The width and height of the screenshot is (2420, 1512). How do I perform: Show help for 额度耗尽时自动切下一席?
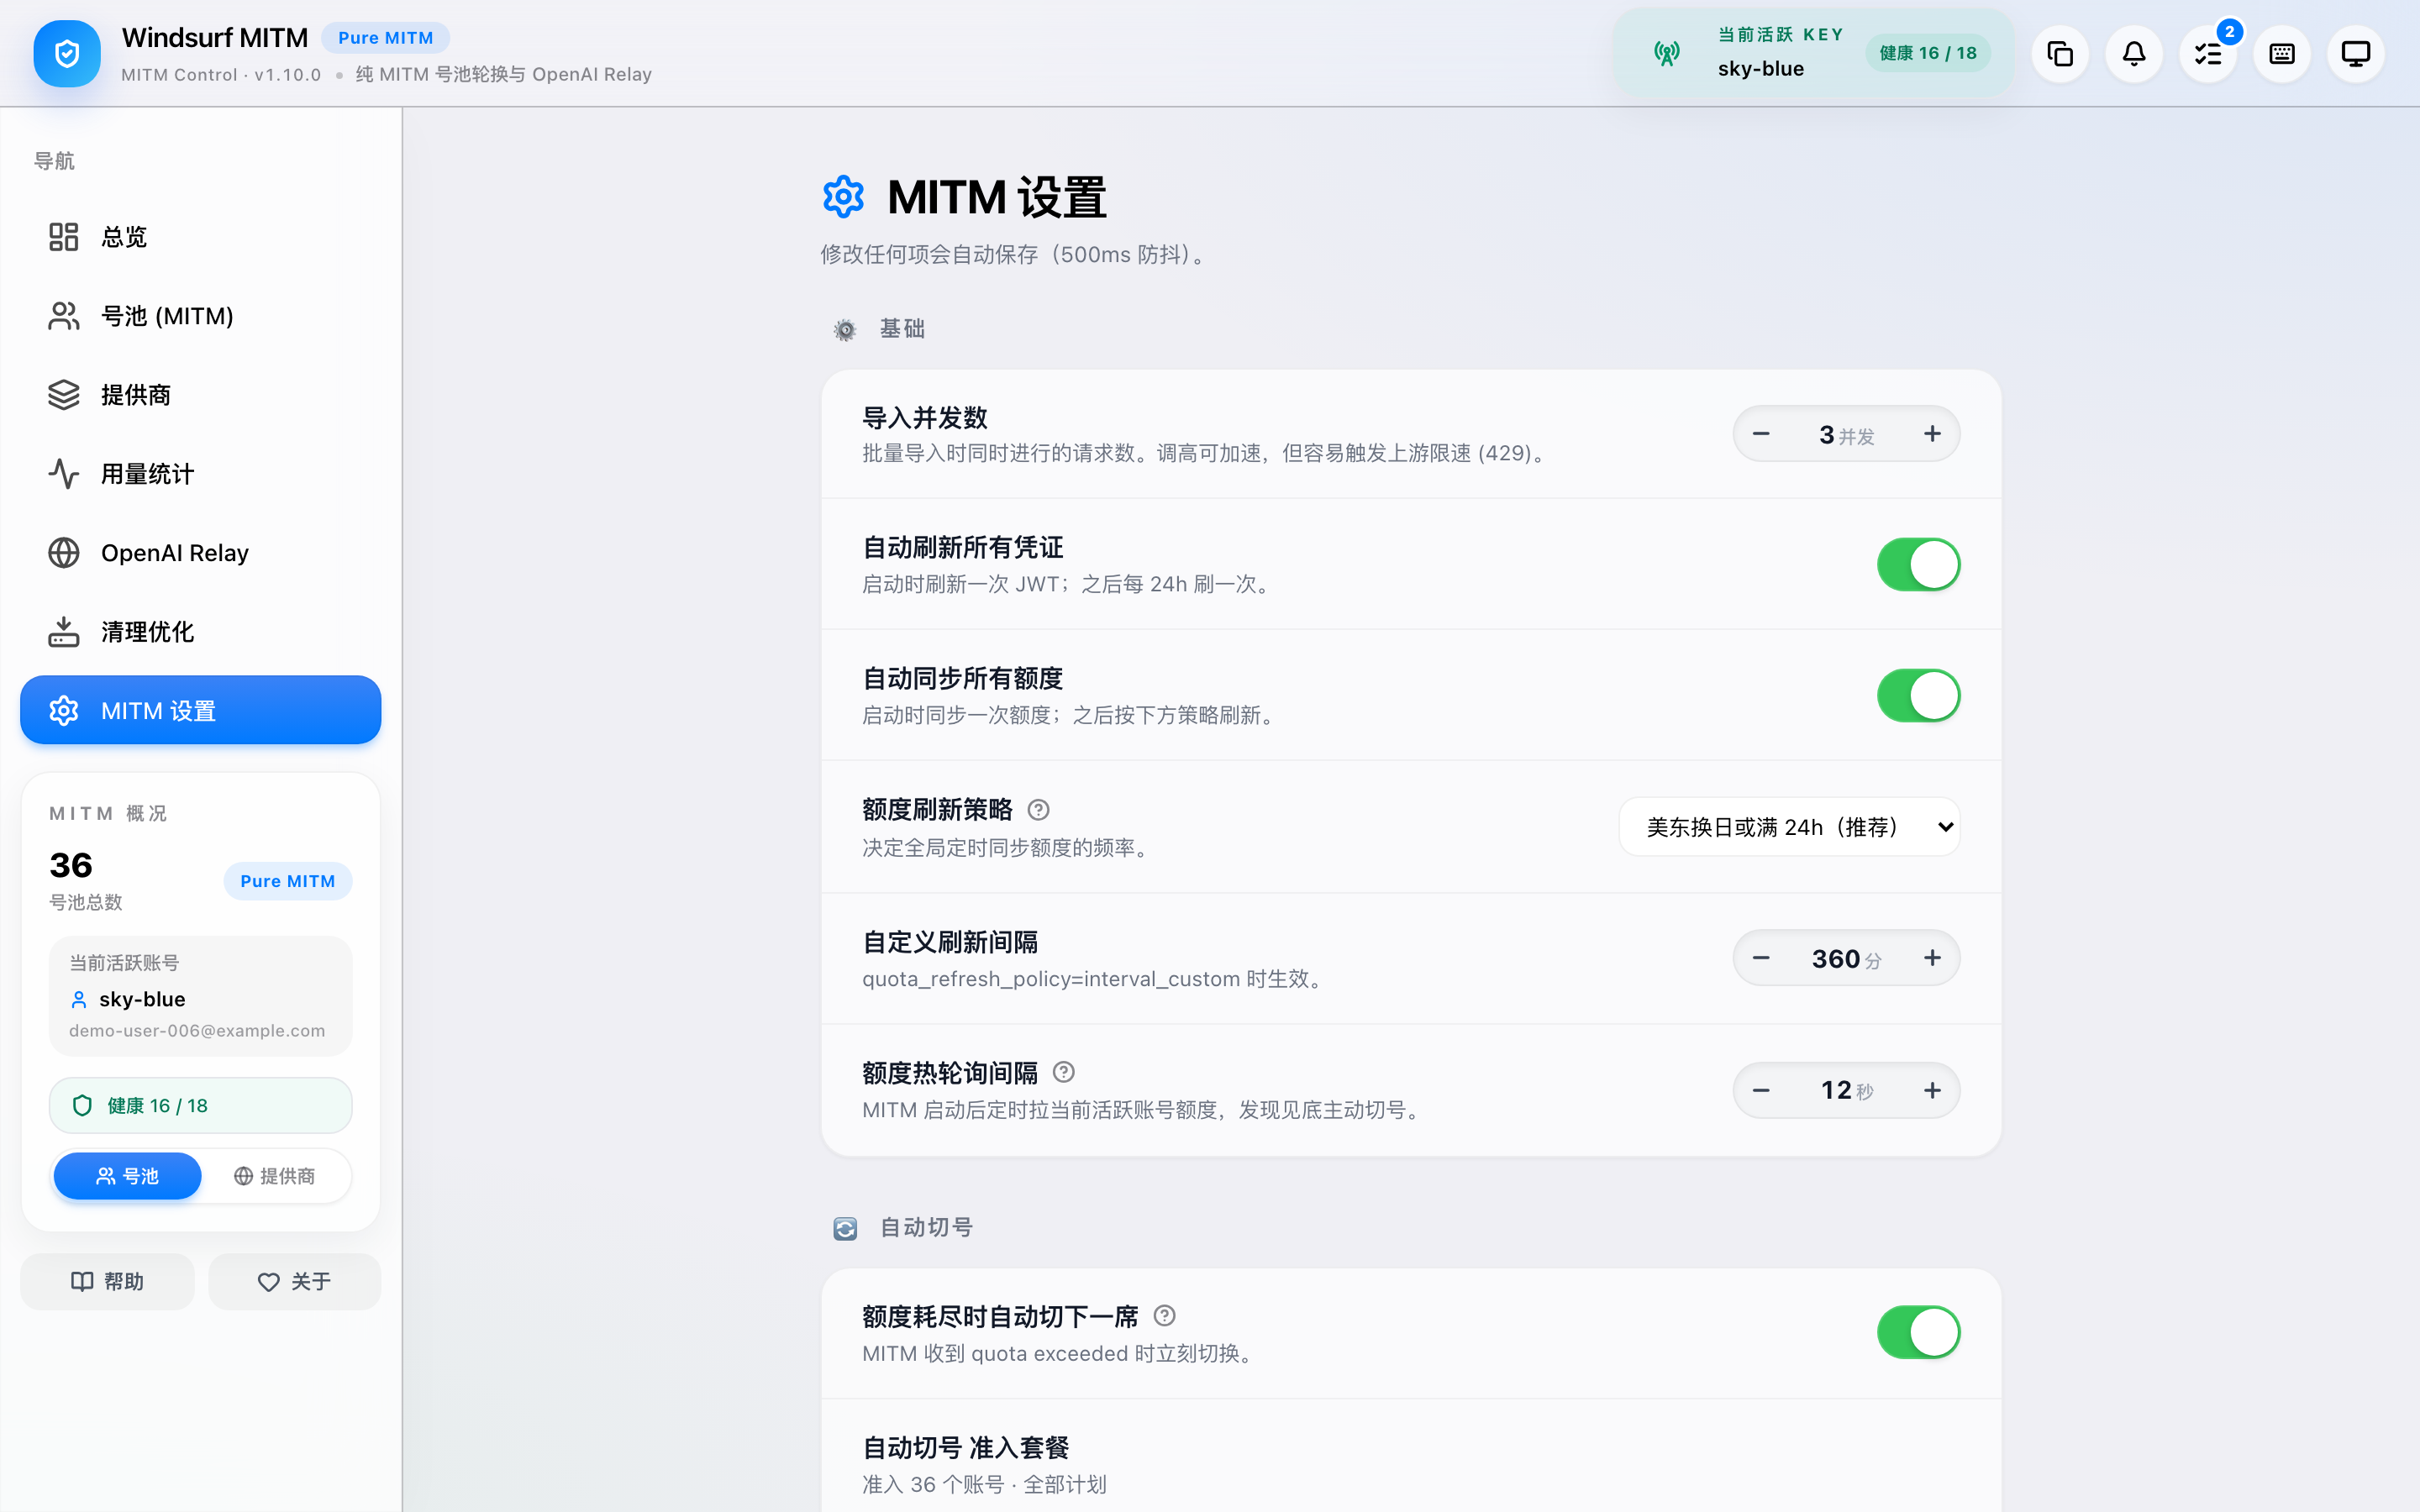(1164, 1316)
